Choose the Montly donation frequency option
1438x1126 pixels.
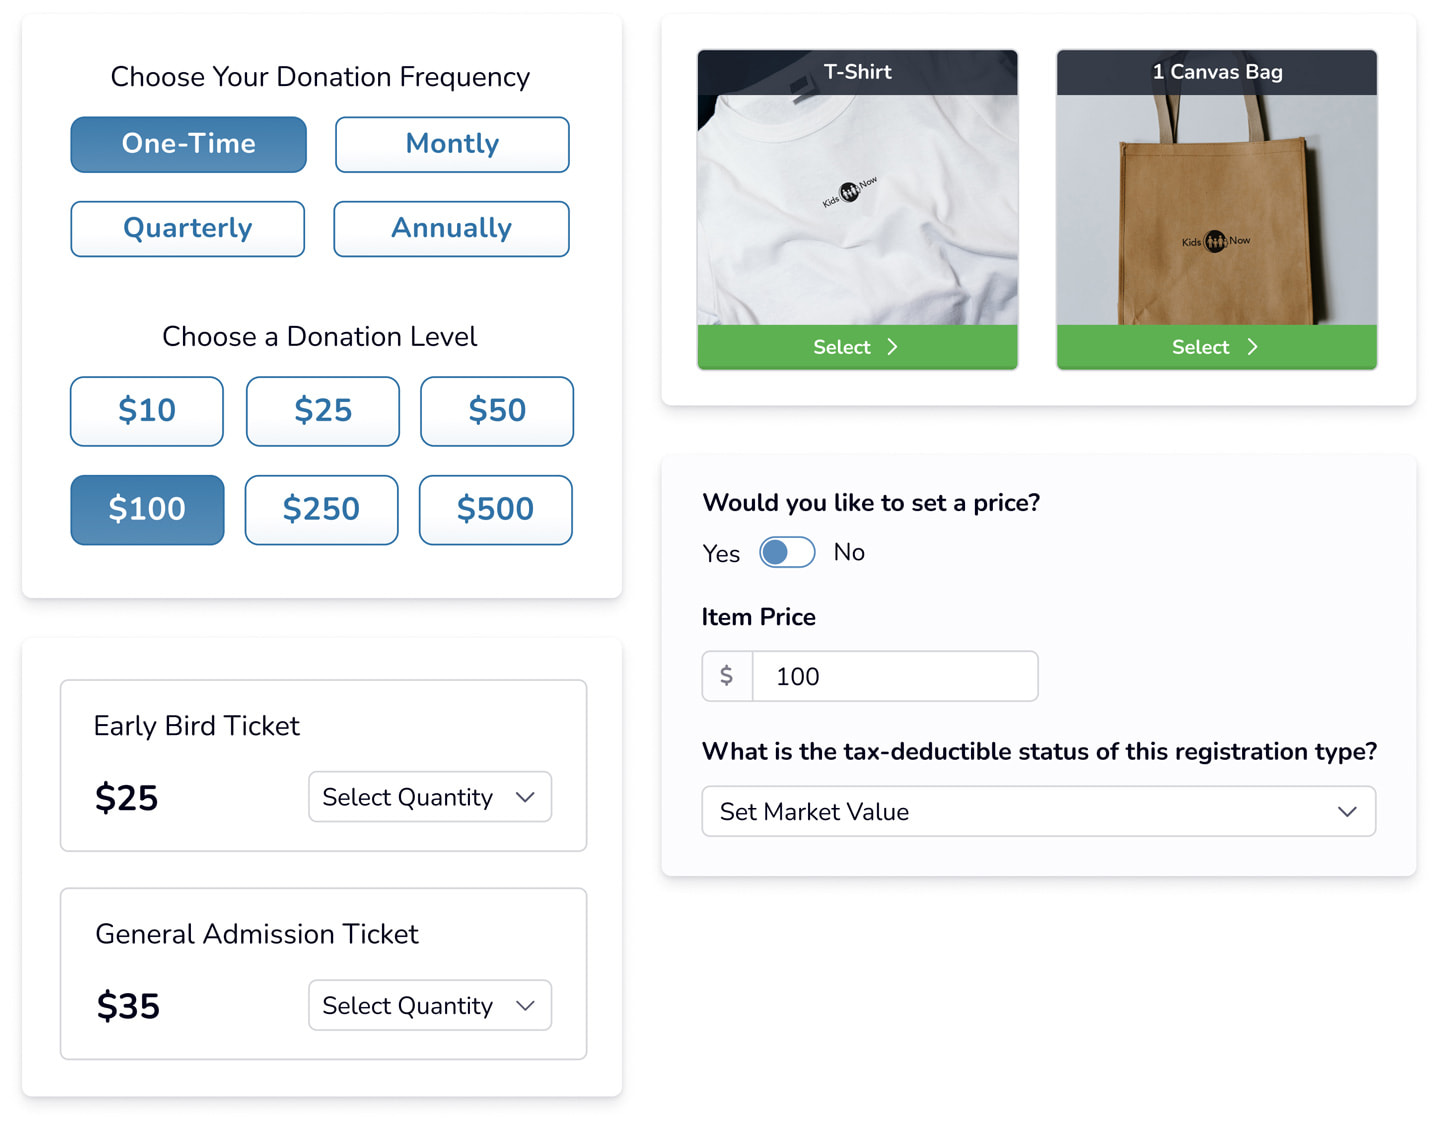point(452,144)
